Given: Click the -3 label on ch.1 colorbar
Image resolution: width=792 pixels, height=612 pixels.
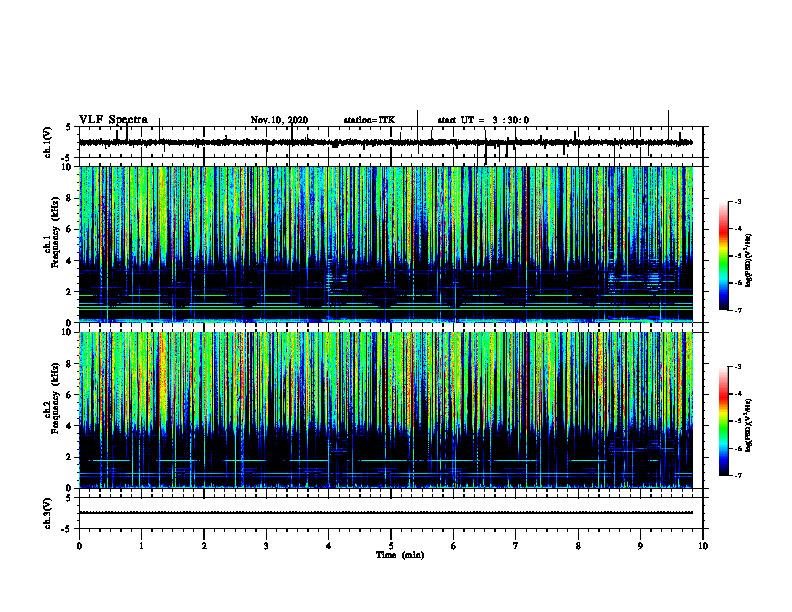Looking at the screenshot, I should click(738, 201).
